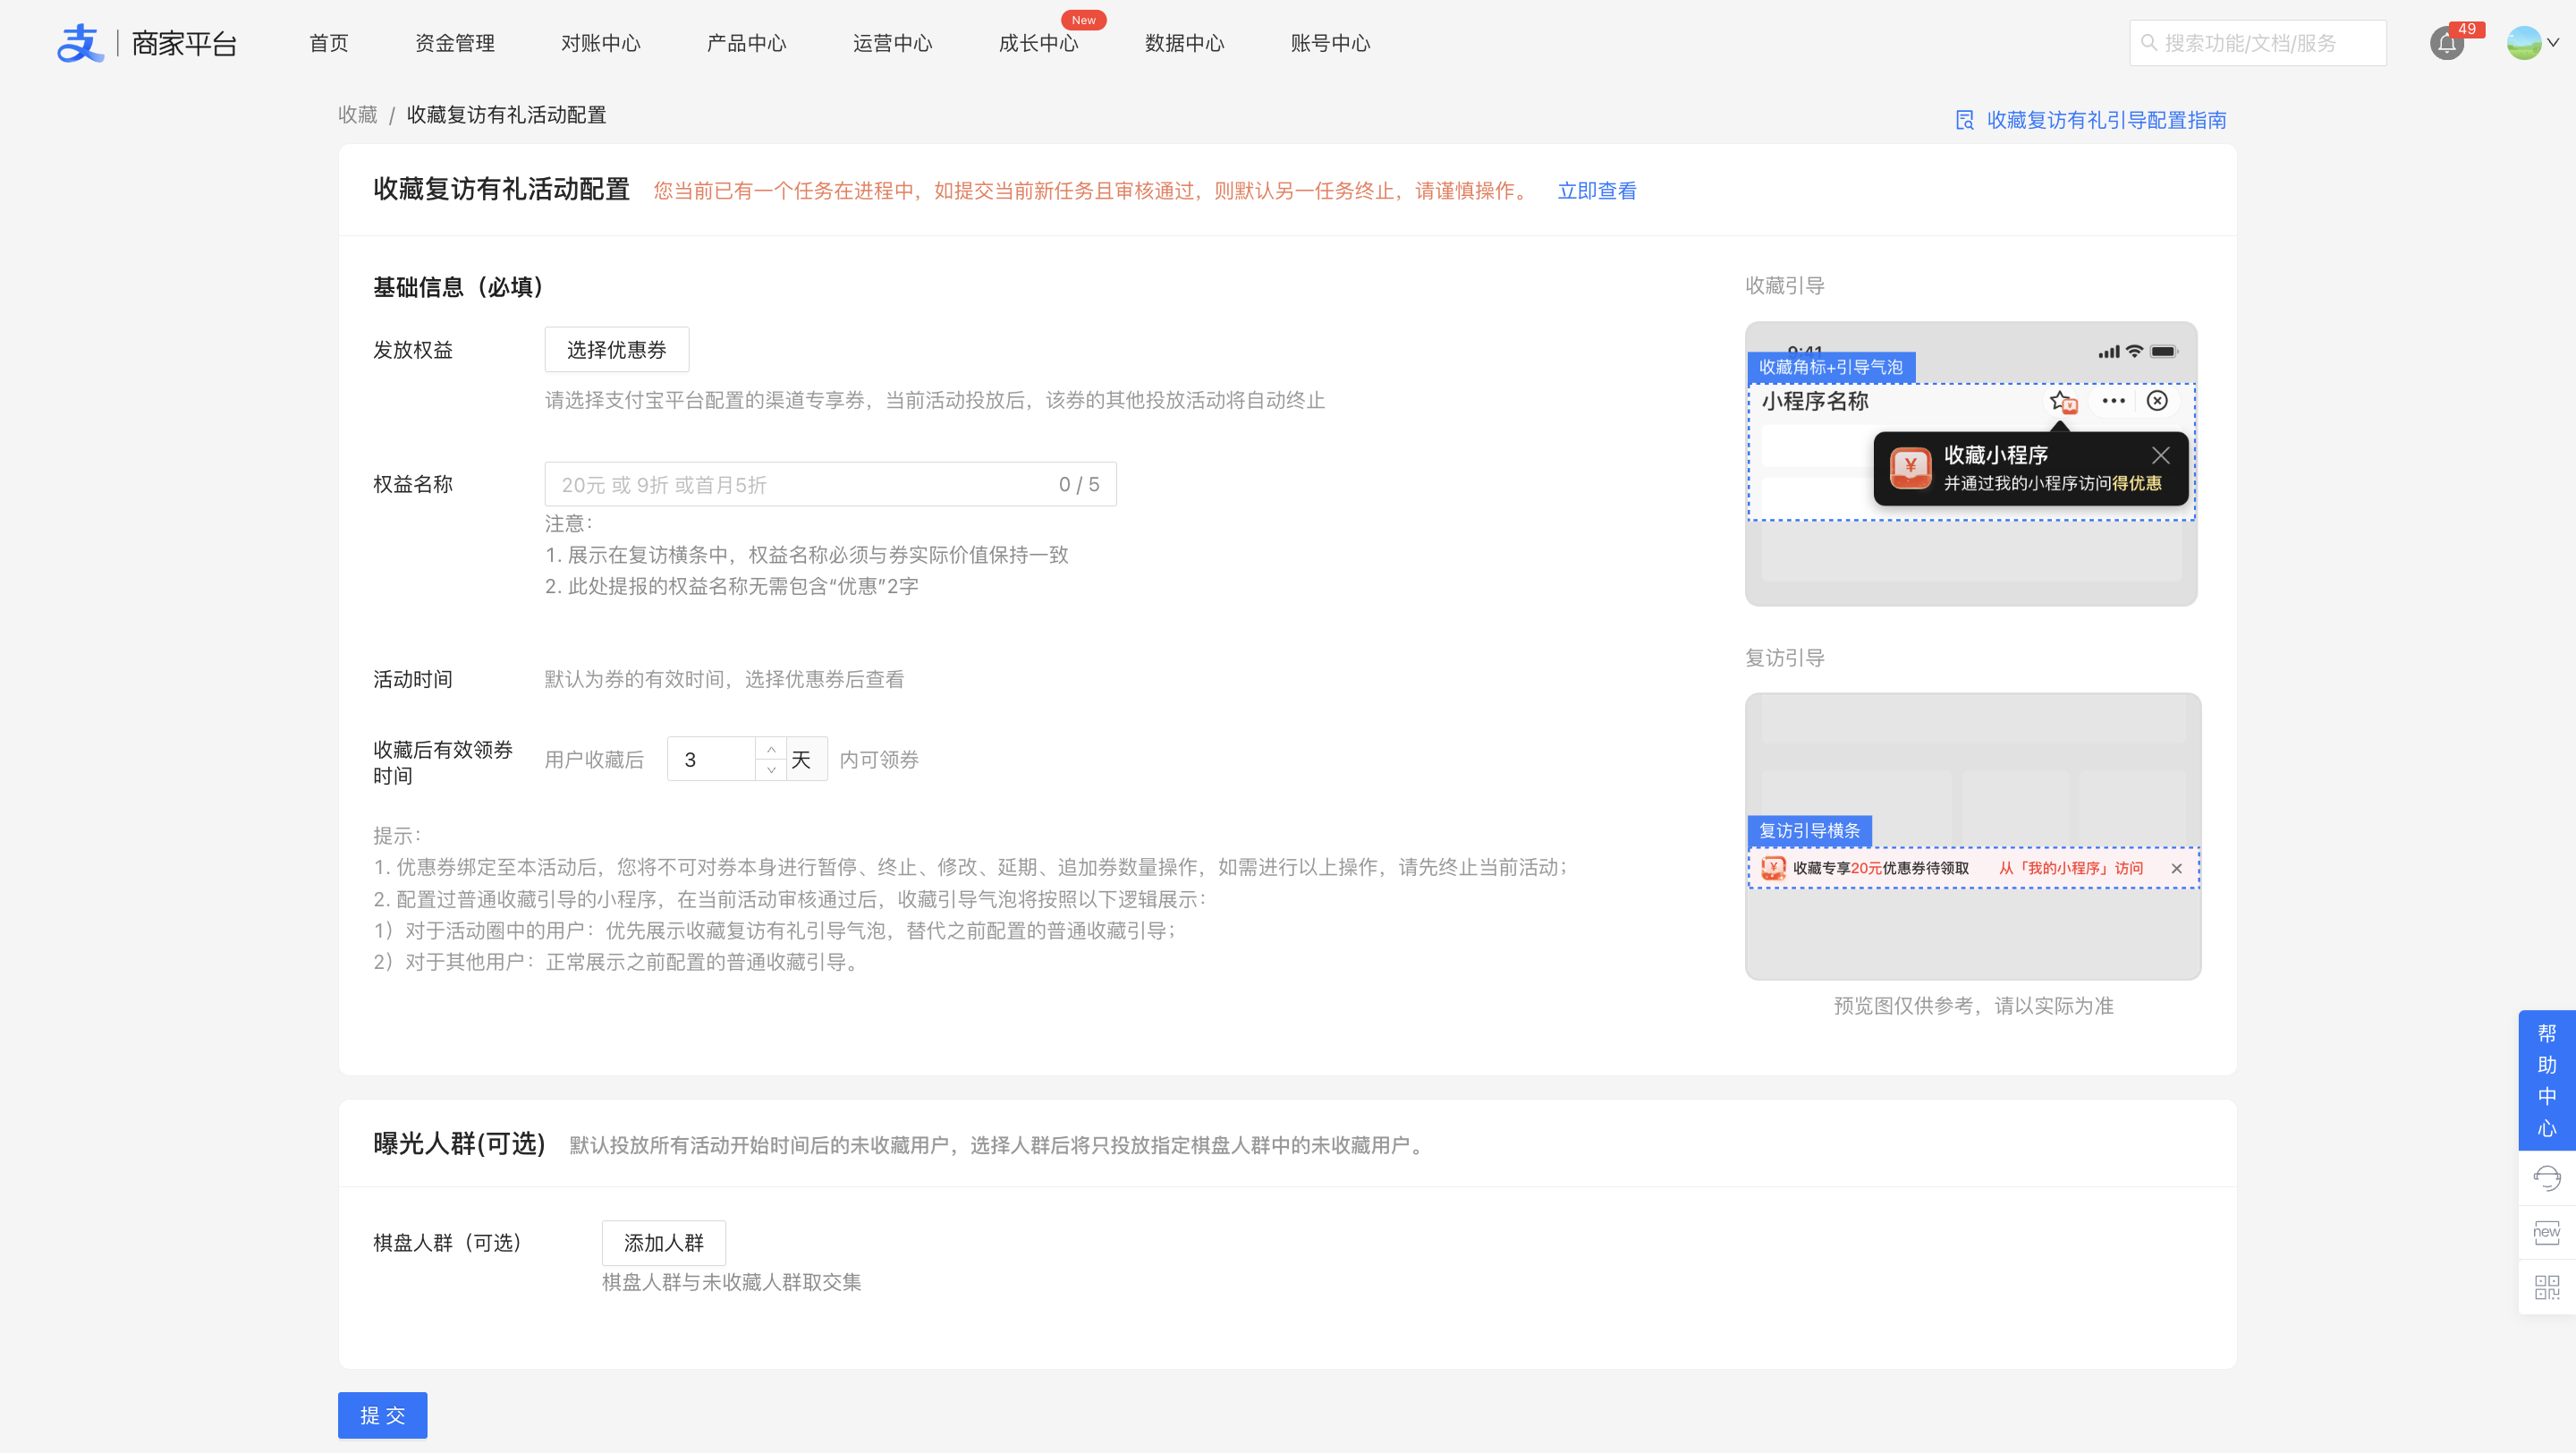This screenshot has width=2576, height=1453.
Task: Open 产品中心 menu
Action: coord(747,43)
